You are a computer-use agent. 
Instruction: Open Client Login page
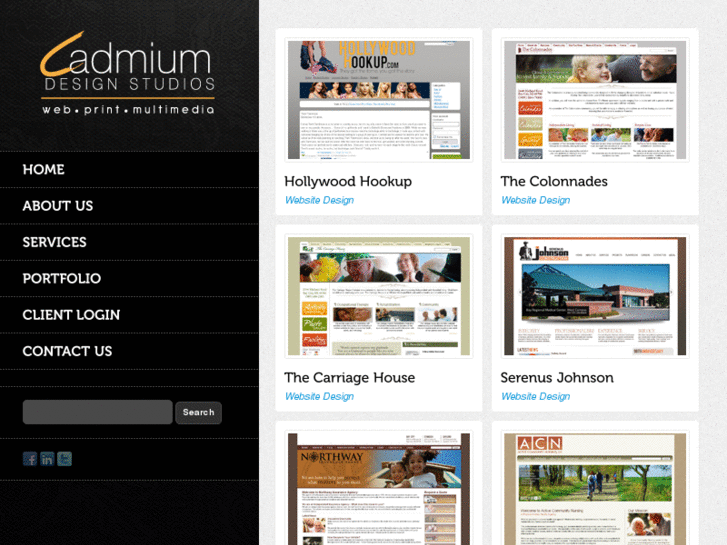tap(71, 314)
